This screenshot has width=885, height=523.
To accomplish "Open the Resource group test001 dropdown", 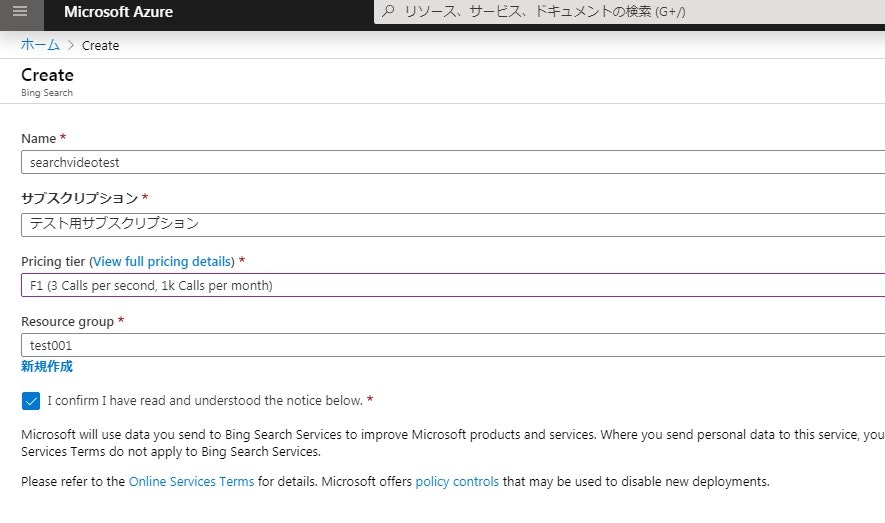I will click(x=453, y=345).
